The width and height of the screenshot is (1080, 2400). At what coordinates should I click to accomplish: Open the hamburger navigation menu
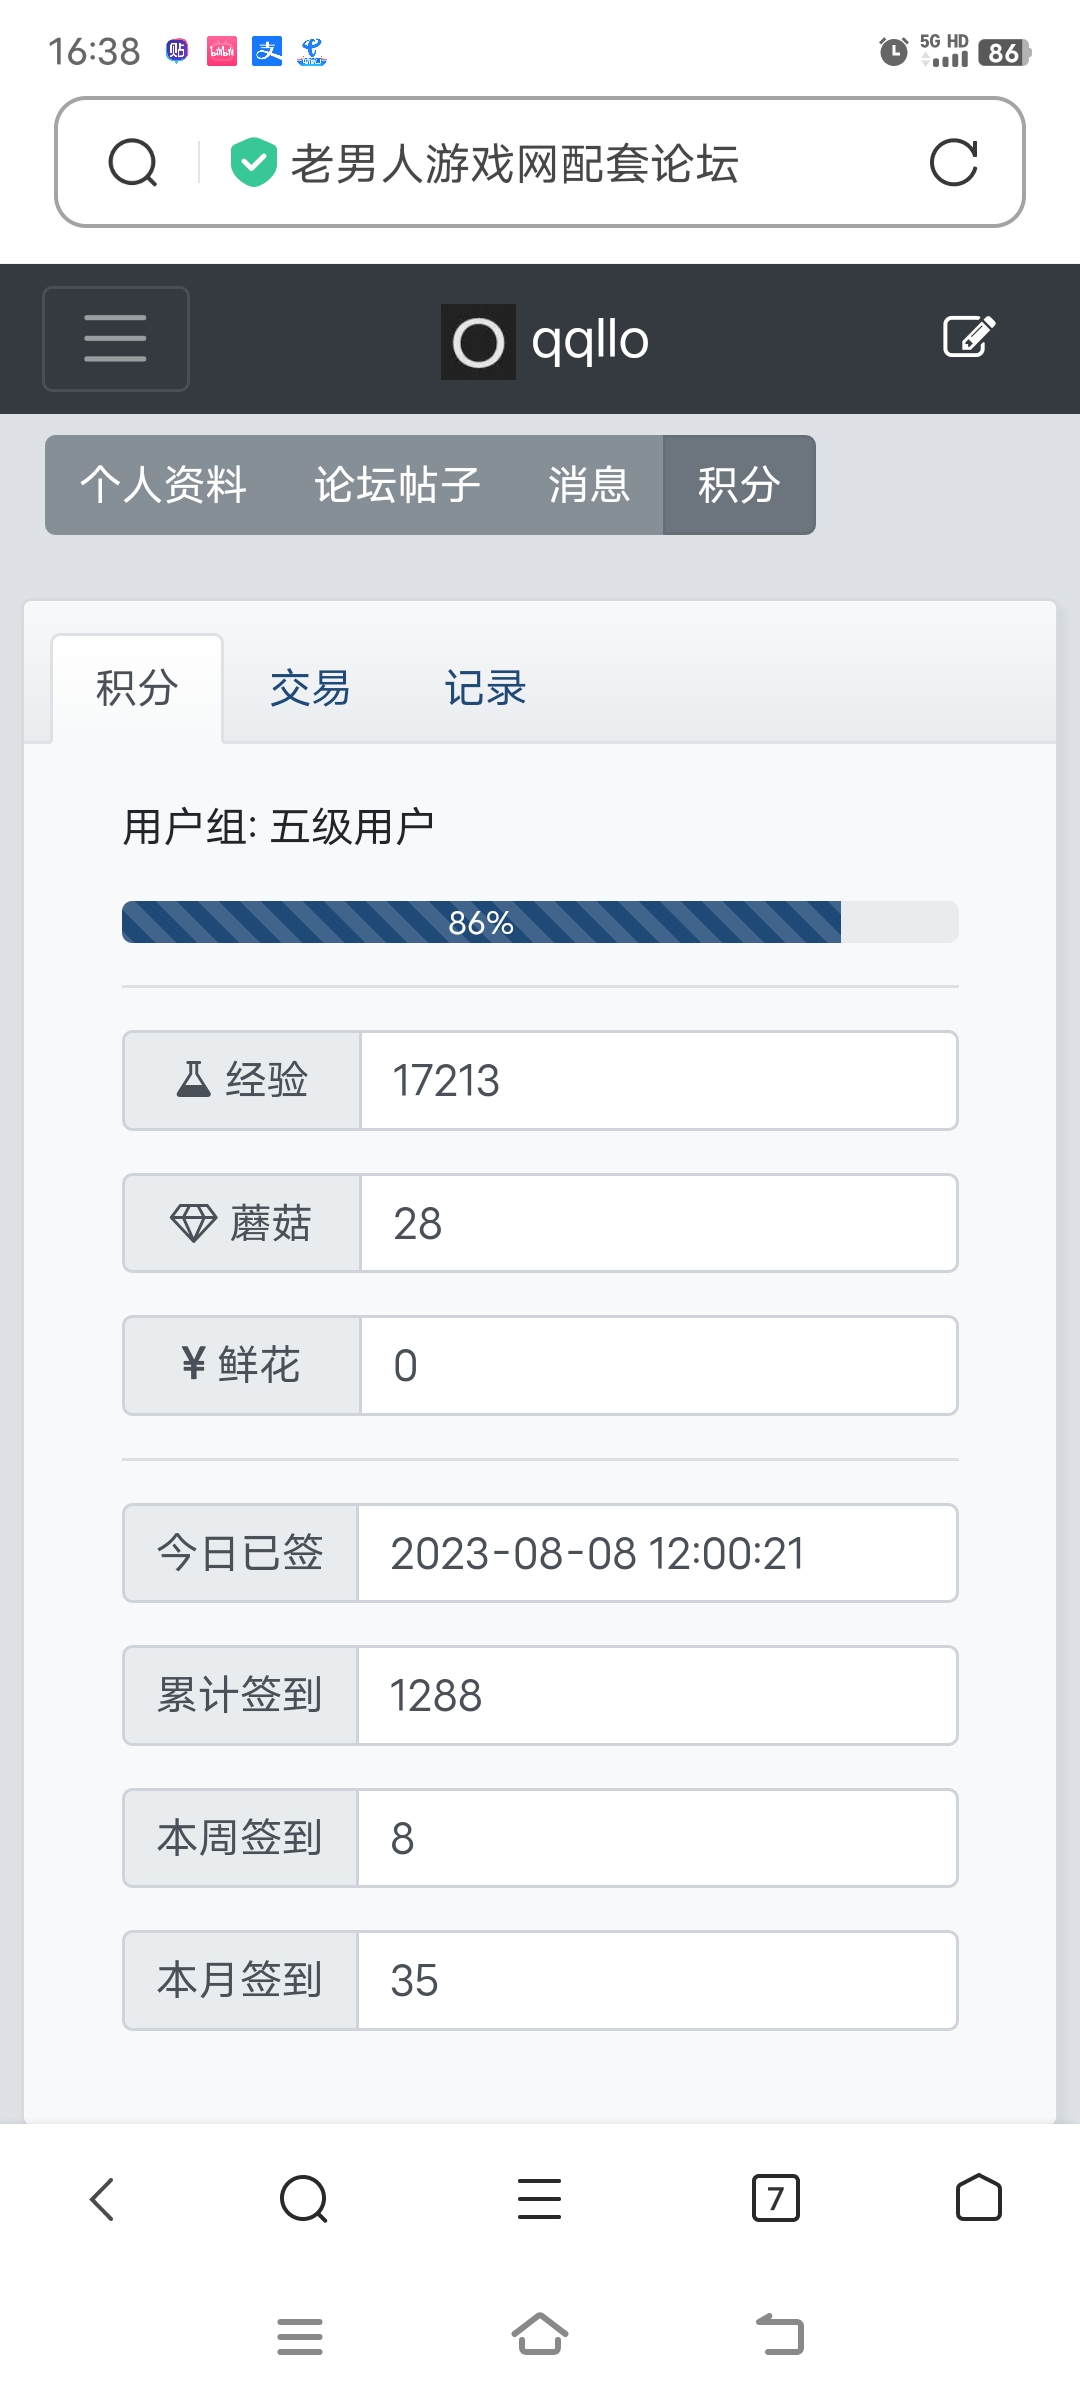(x=116, y=338)
